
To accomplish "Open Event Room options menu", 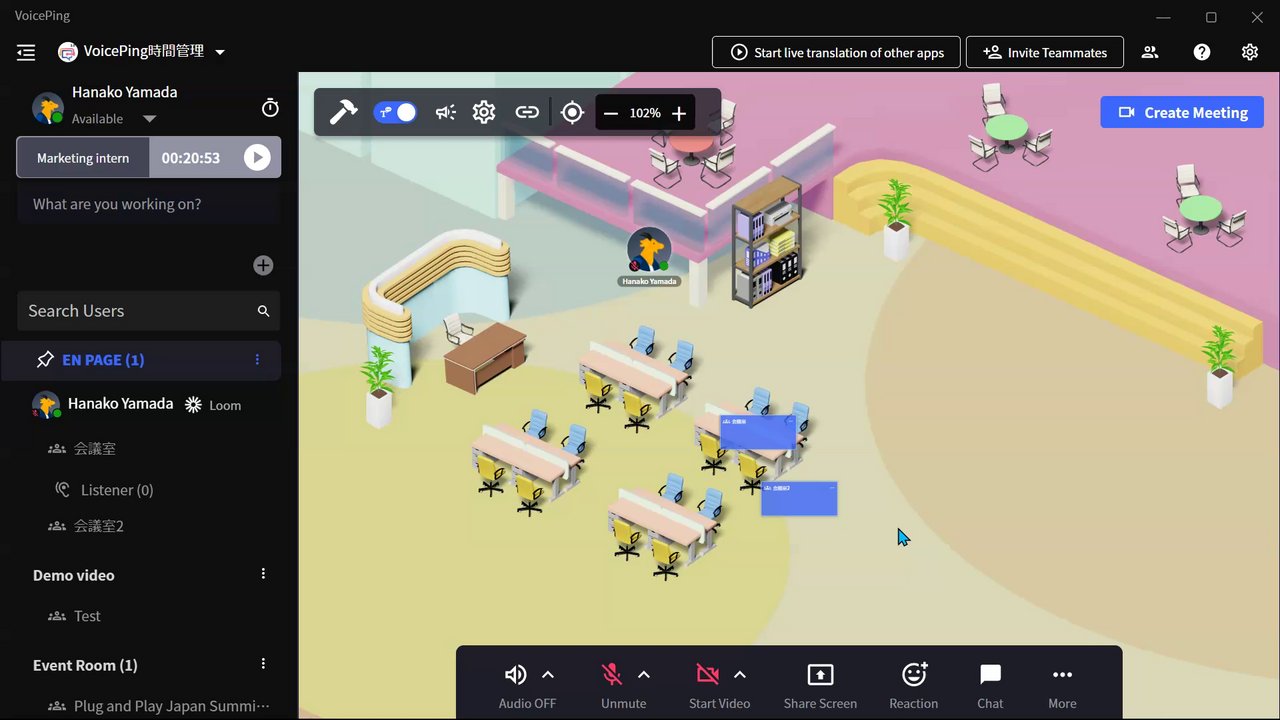I will [x=264, y=664].
